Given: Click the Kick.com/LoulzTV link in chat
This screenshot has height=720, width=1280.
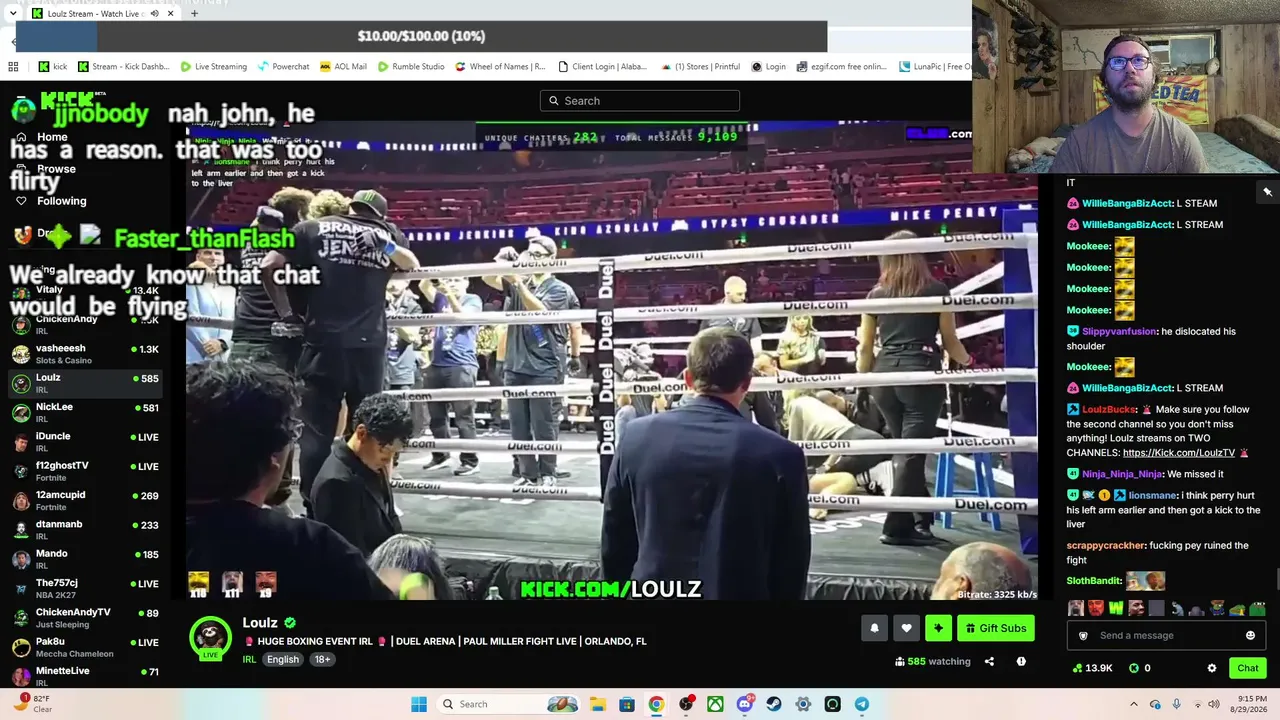Looking at the screenshot, I should click(x=1178, y=453).
